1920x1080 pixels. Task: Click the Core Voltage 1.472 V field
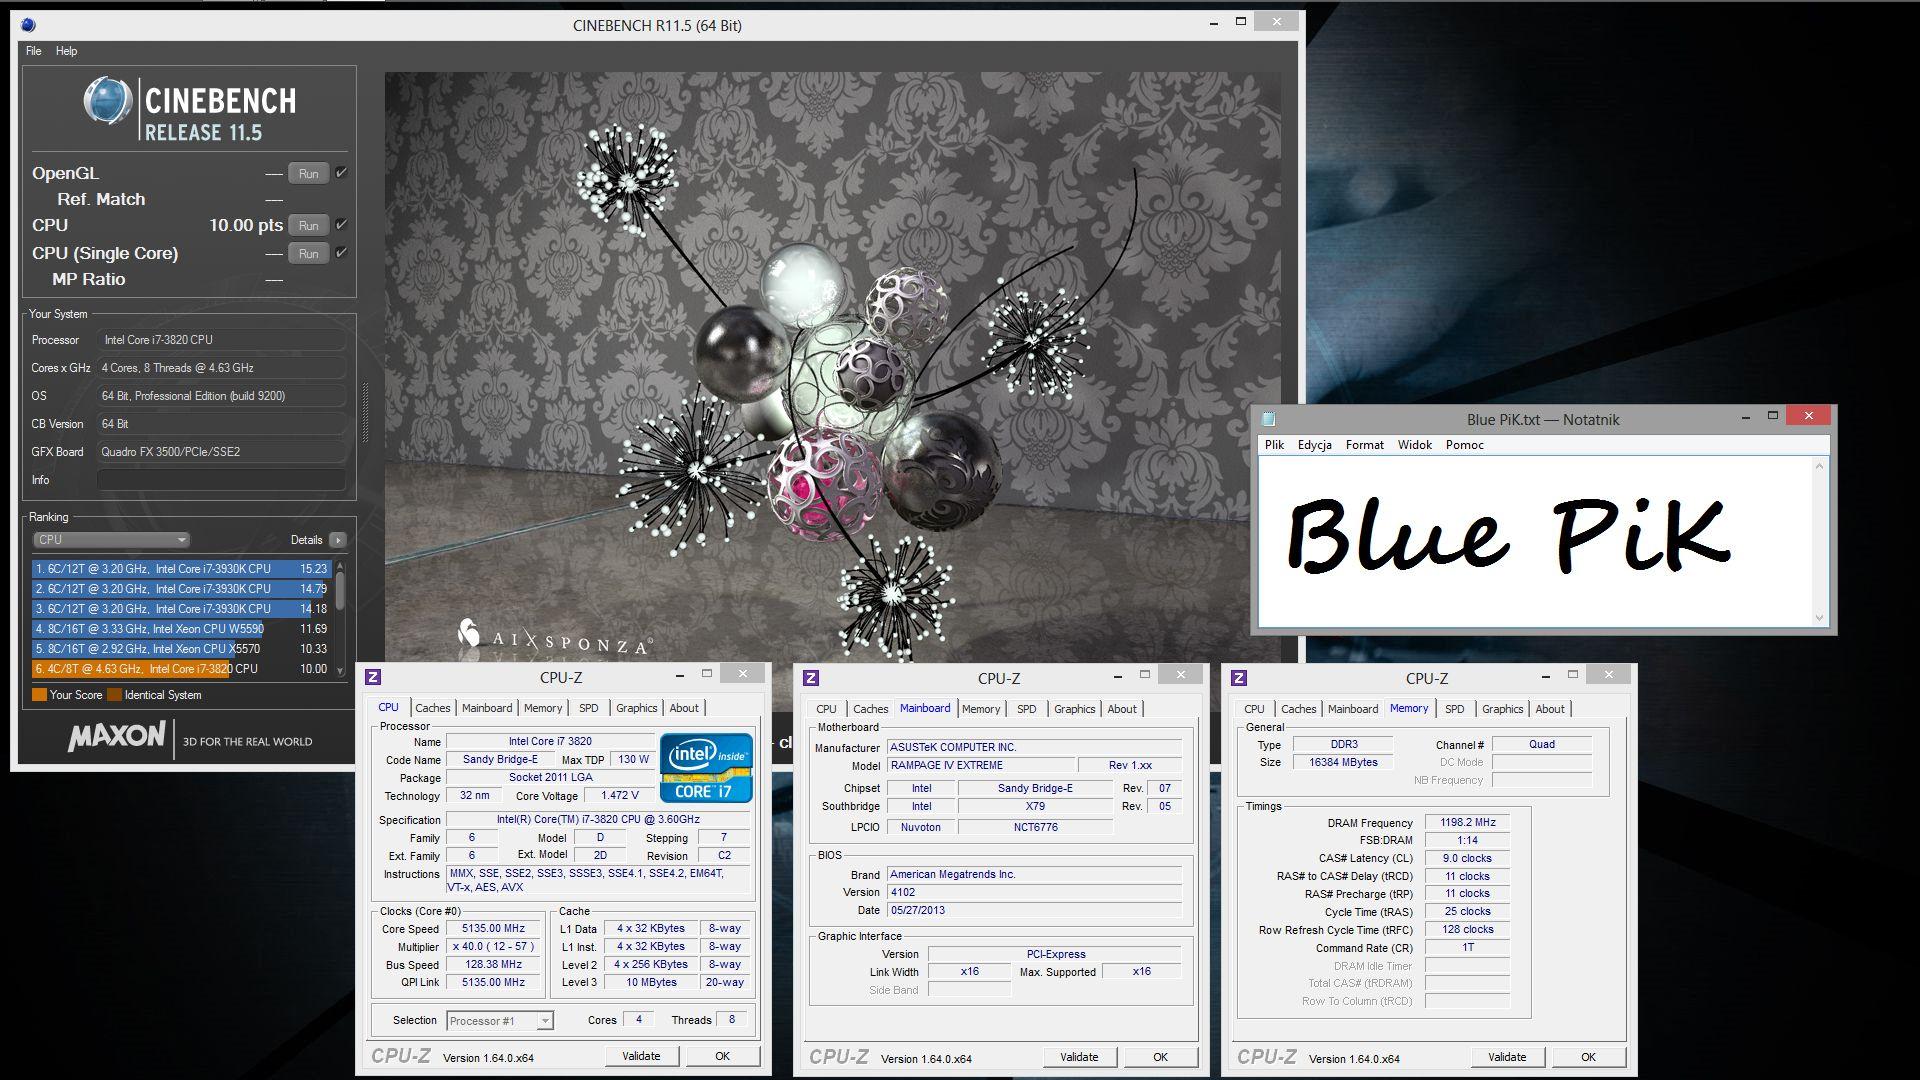(620, 796)
